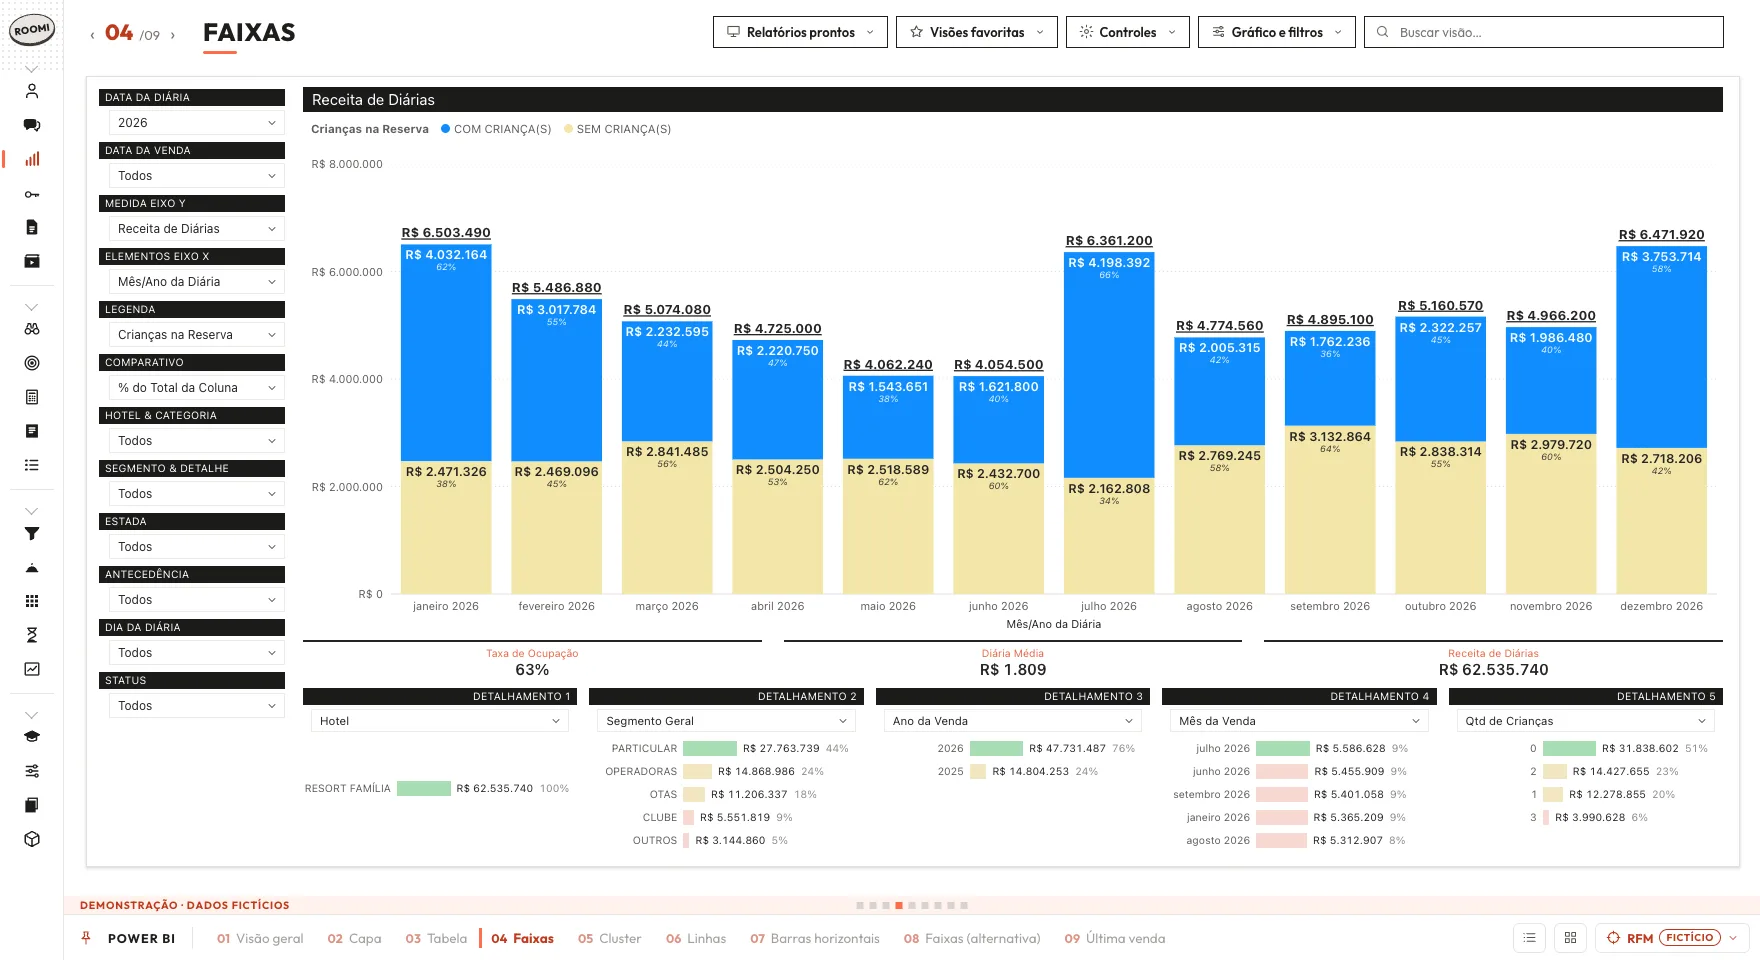Toggle SEM CRIANÇA(S) legend item
This screenshot has height=960, width=1760.
[617, 129]
